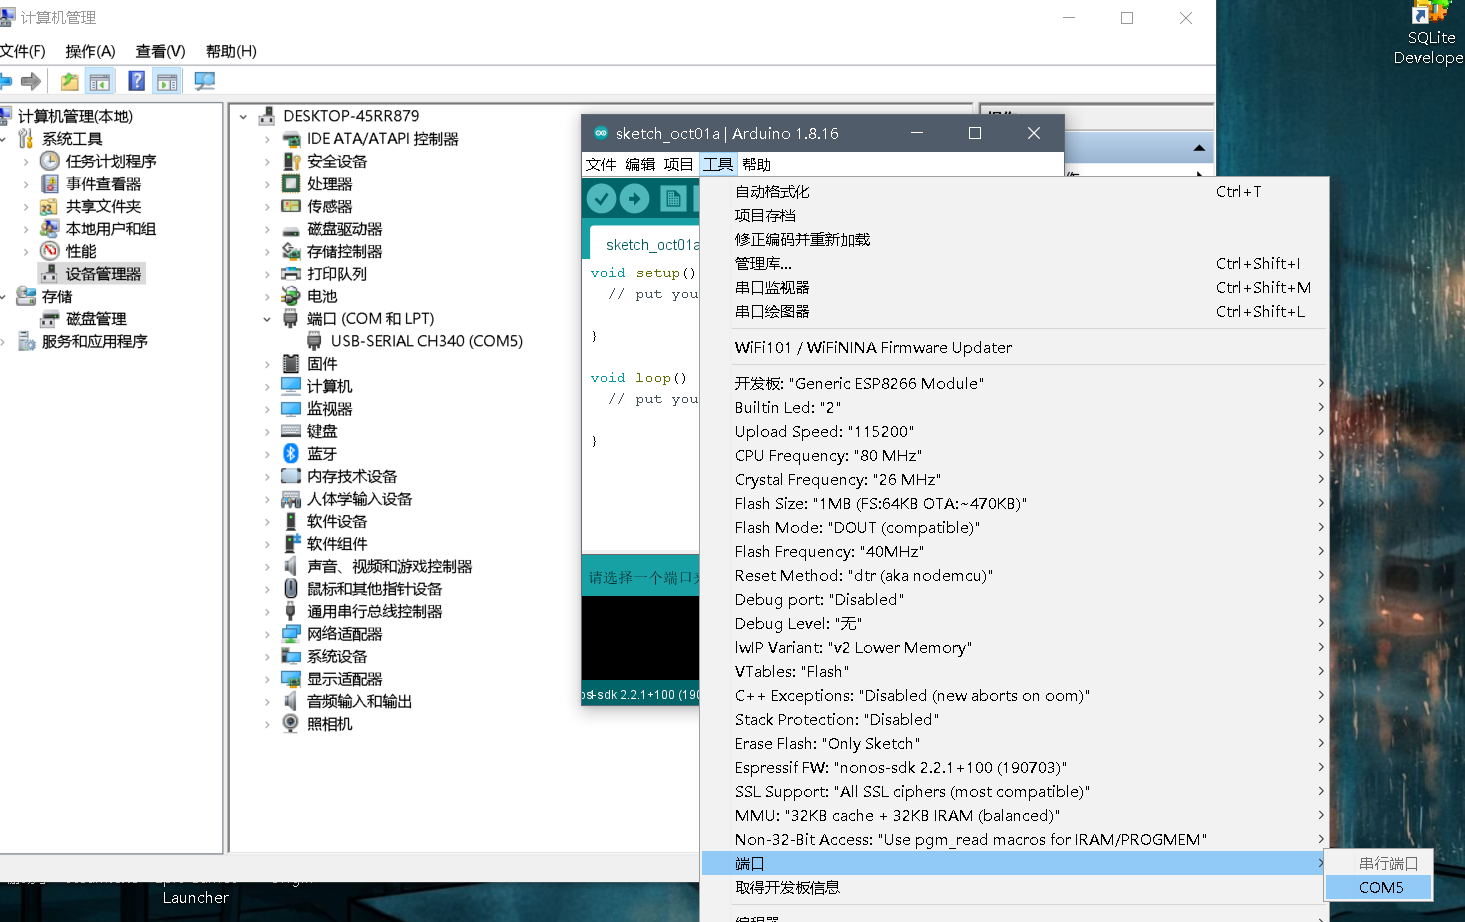Open Arduino 项目 menu
Viewport: 1465px width, 922px height.
coord(678,165)
